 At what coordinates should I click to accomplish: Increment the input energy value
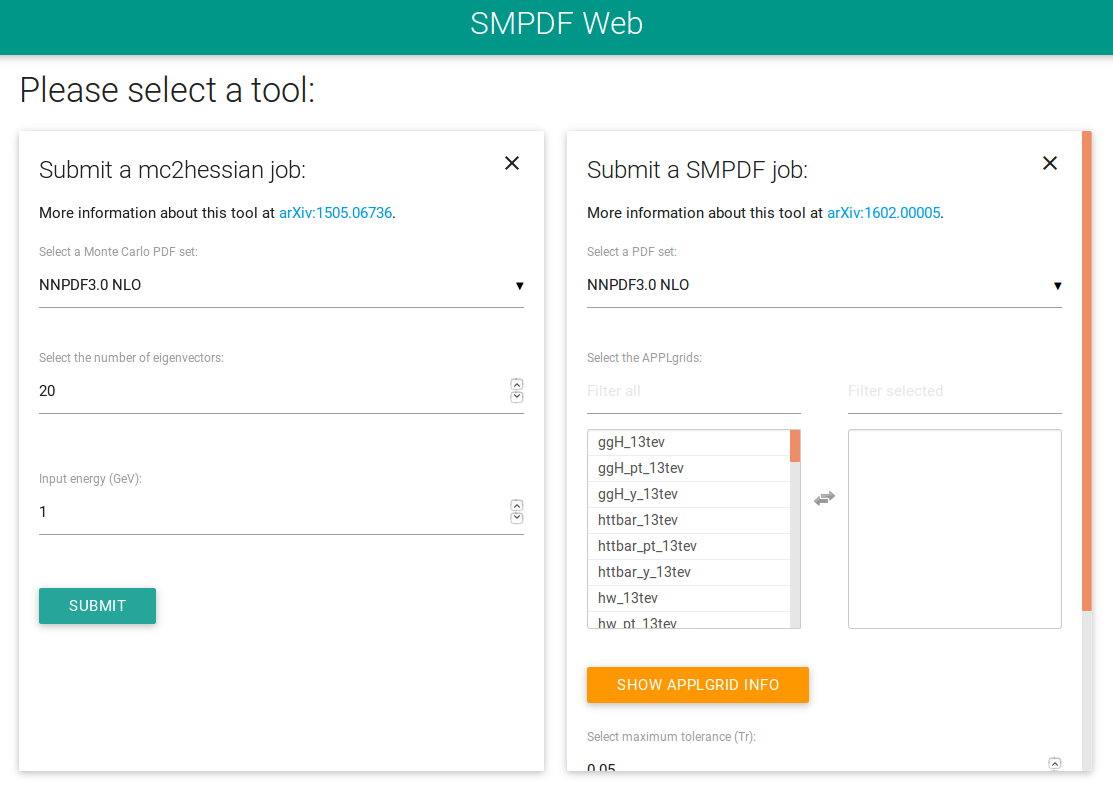click(x=517, y=505)
